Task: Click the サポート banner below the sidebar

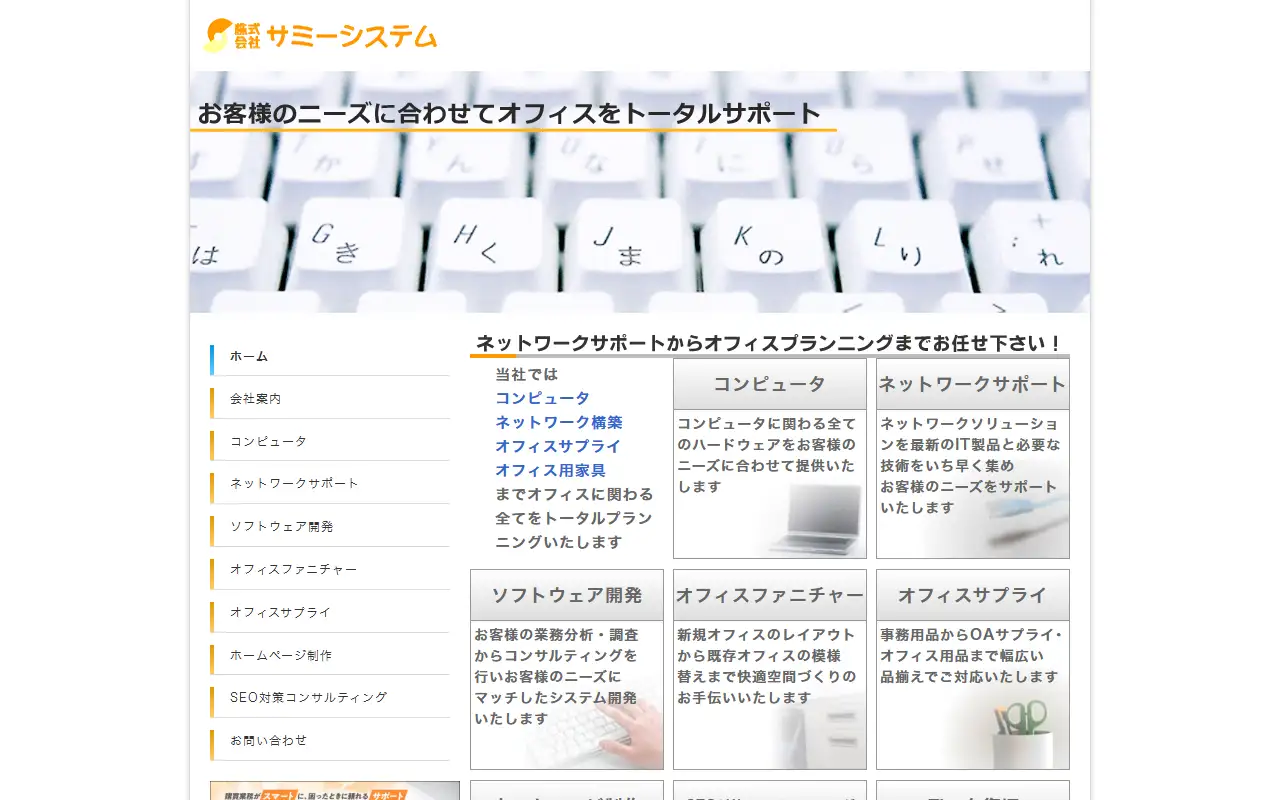Action: point(335,791)
